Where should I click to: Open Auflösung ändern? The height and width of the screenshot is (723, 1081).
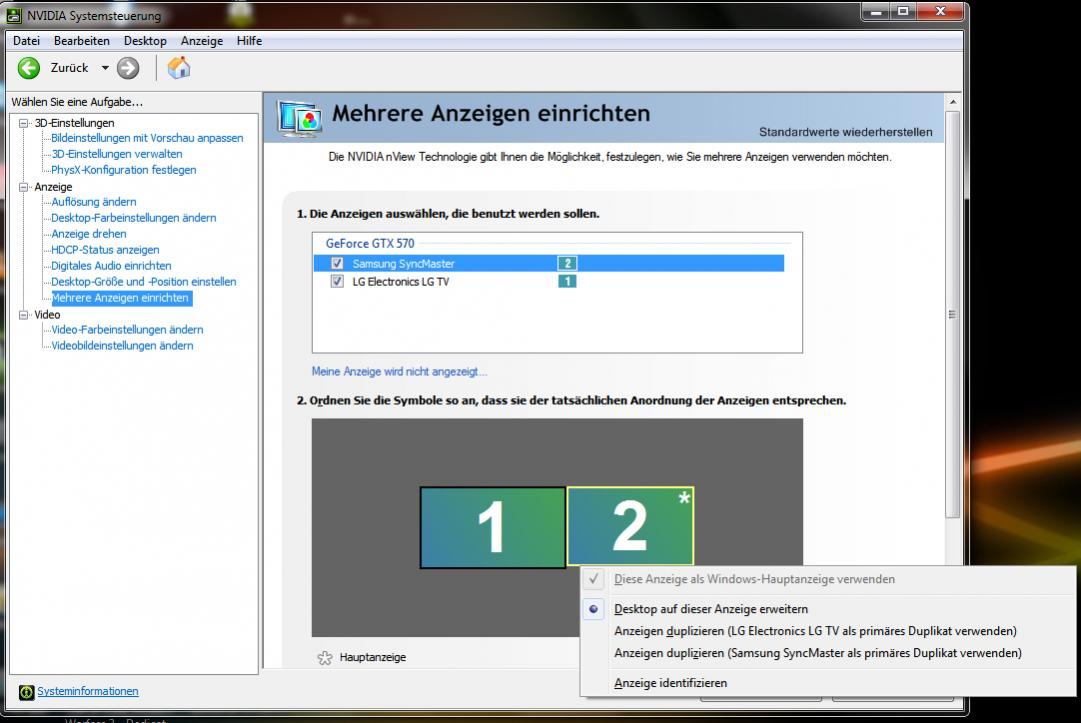click(94, 202)
